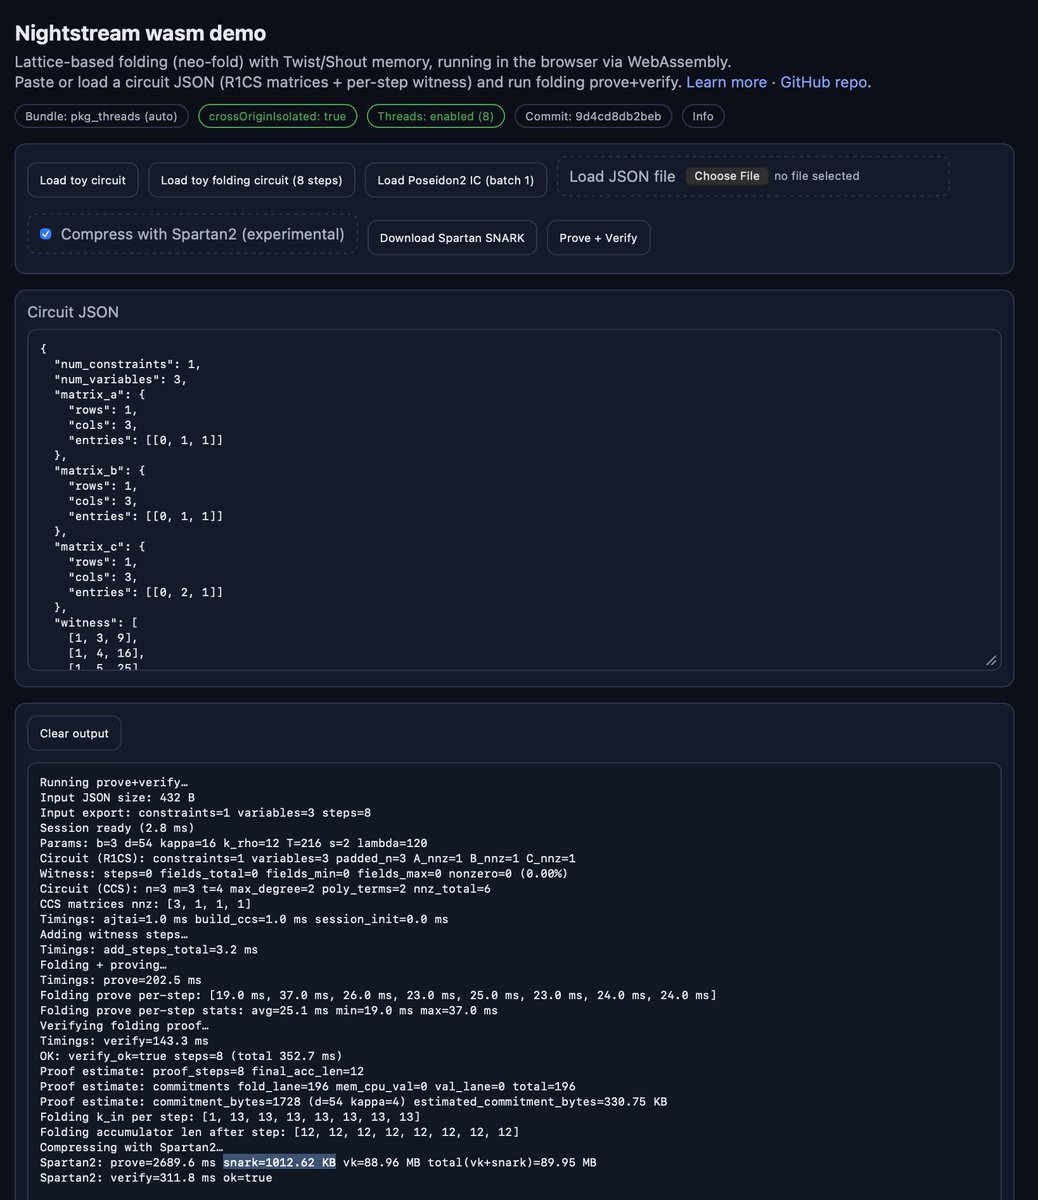The height and width of the screenshot is (1200, 1038).
Task: Click the 'OK: verify_ok=true steps=8' line
Action: tap(191, 1056)
